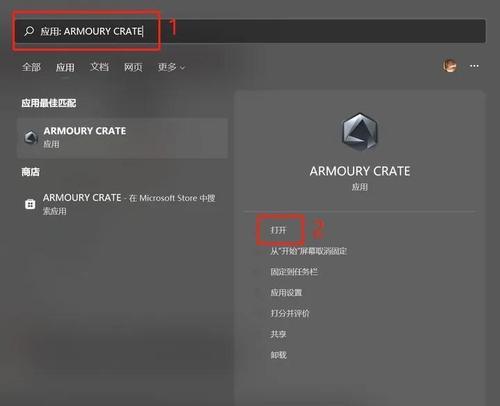Click 卸载 to uninstall the app
This screenshot has height=406, width=500.
(x=278, y=355)
